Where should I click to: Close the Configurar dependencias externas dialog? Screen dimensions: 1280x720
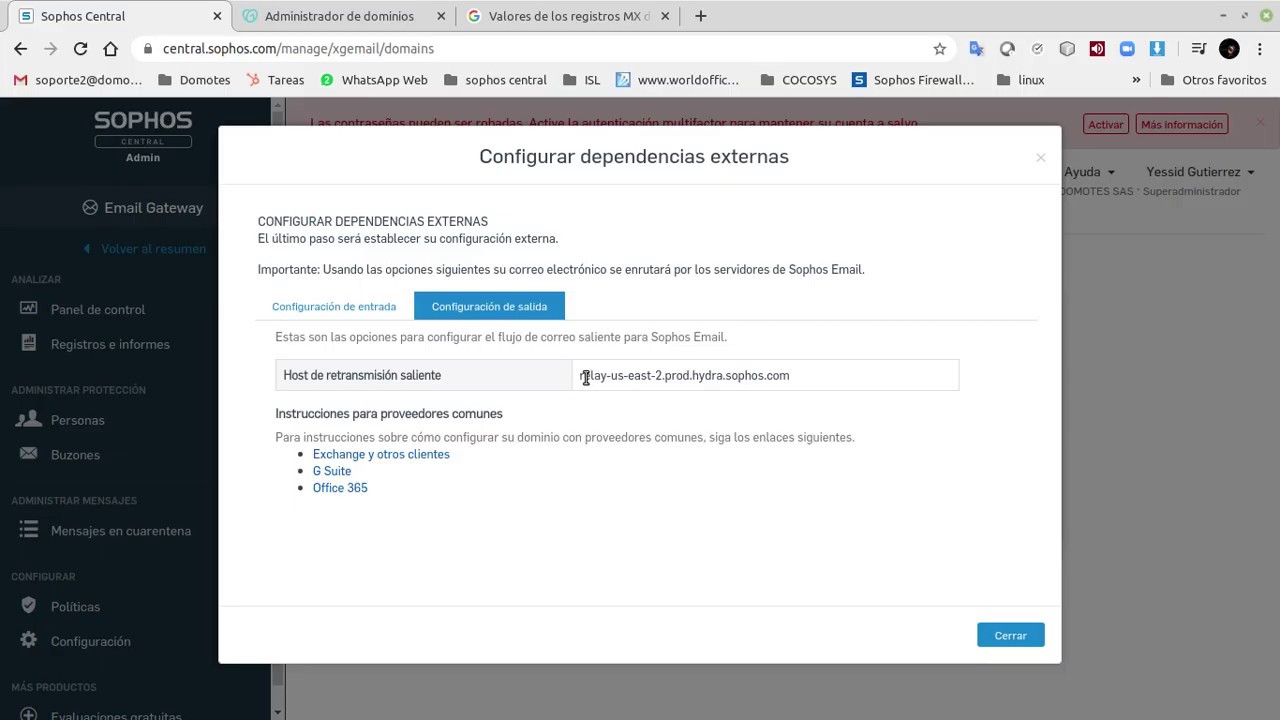pos(1040,157)
